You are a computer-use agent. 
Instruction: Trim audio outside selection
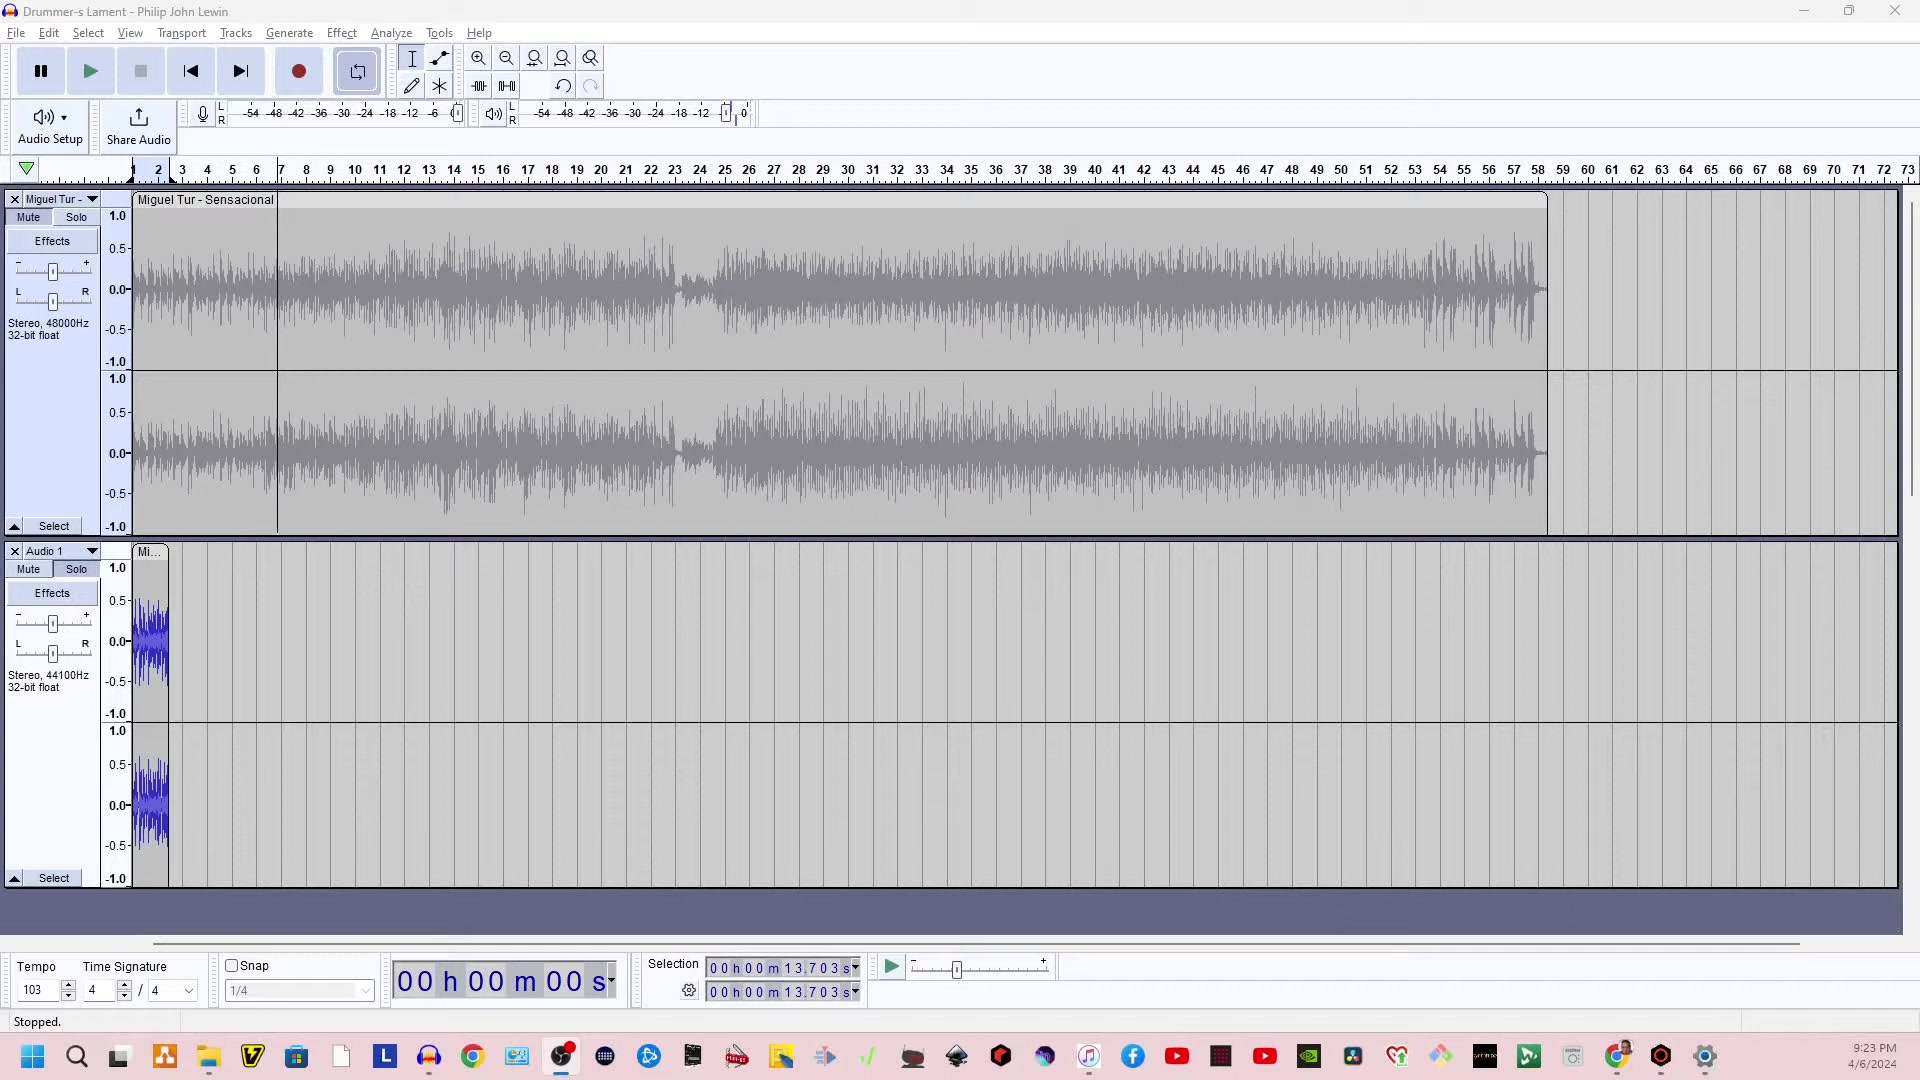point(478,86)
